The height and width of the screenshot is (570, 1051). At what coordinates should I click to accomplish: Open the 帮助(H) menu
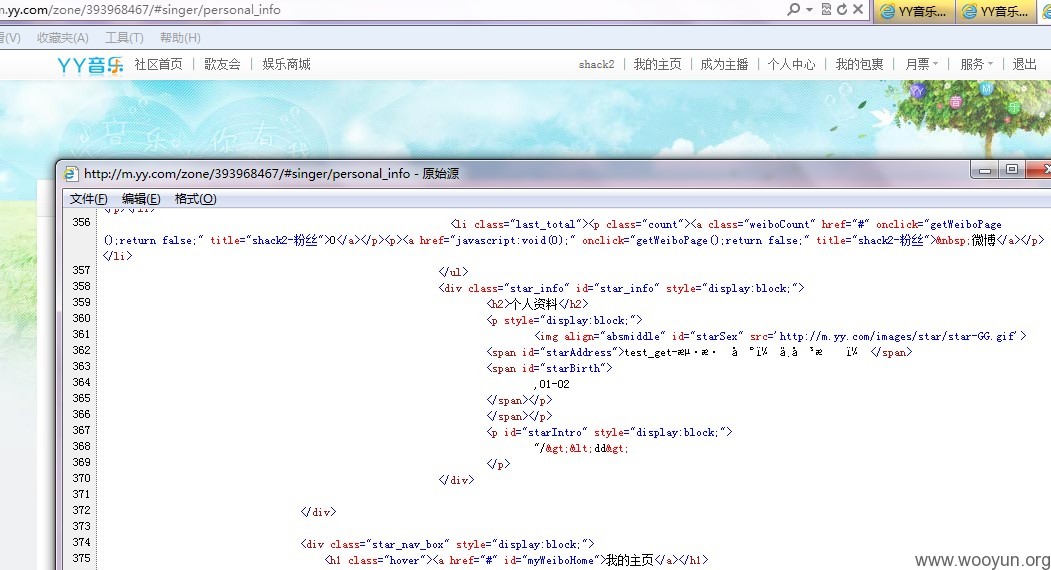point(180,38)
